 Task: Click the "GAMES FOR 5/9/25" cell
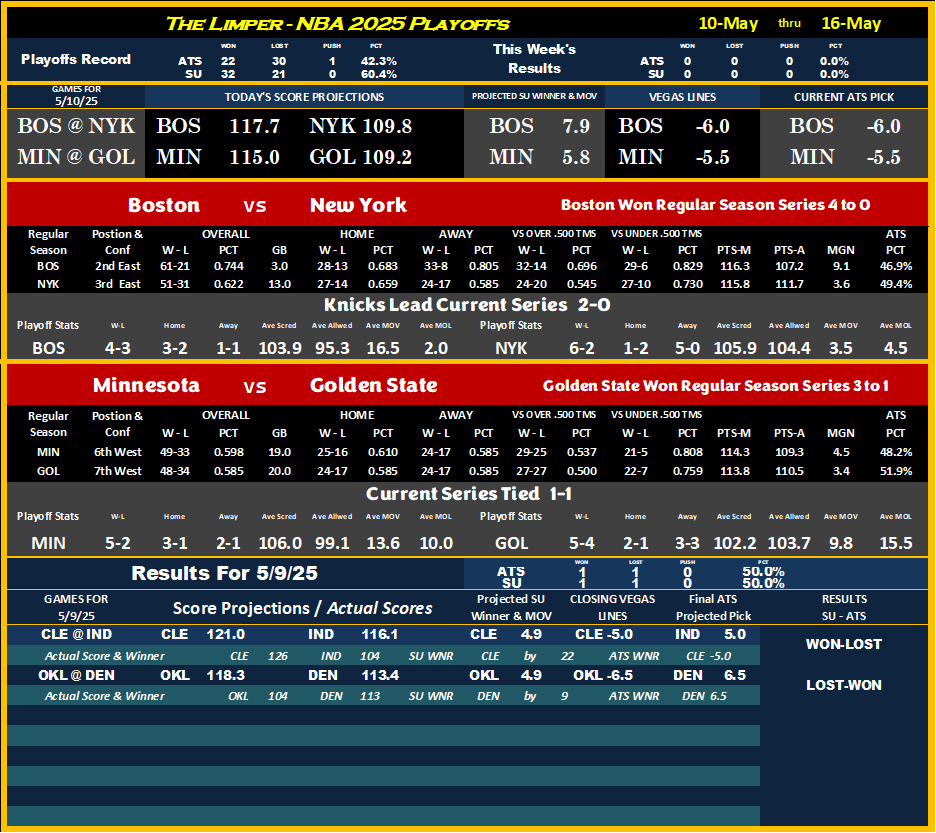click(76, 607)
